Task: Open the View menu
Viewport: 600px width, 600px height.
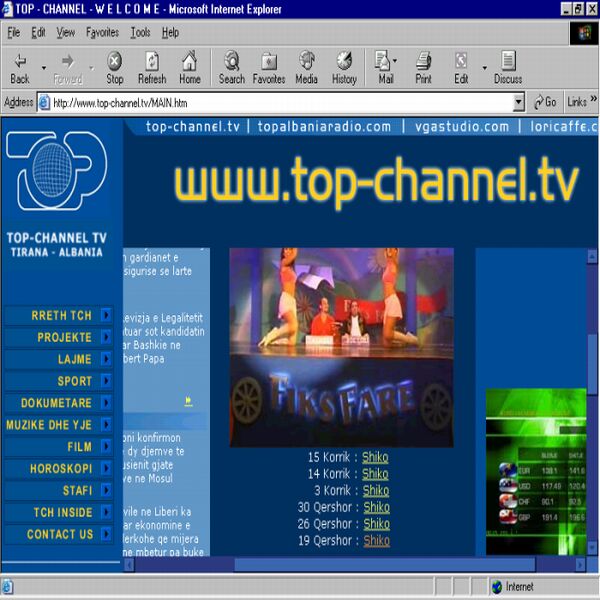Action: pos(66,33)
